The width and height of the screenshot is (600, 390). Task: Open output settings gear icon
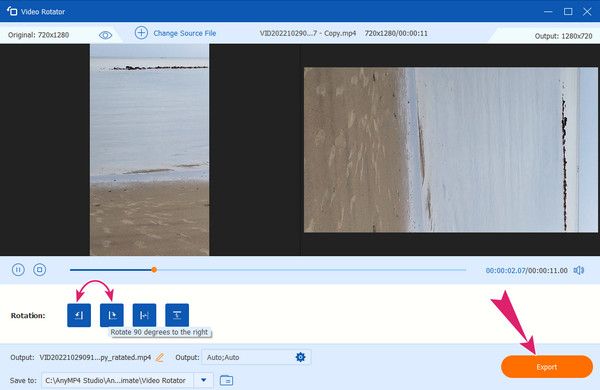(x=300, y=357)
